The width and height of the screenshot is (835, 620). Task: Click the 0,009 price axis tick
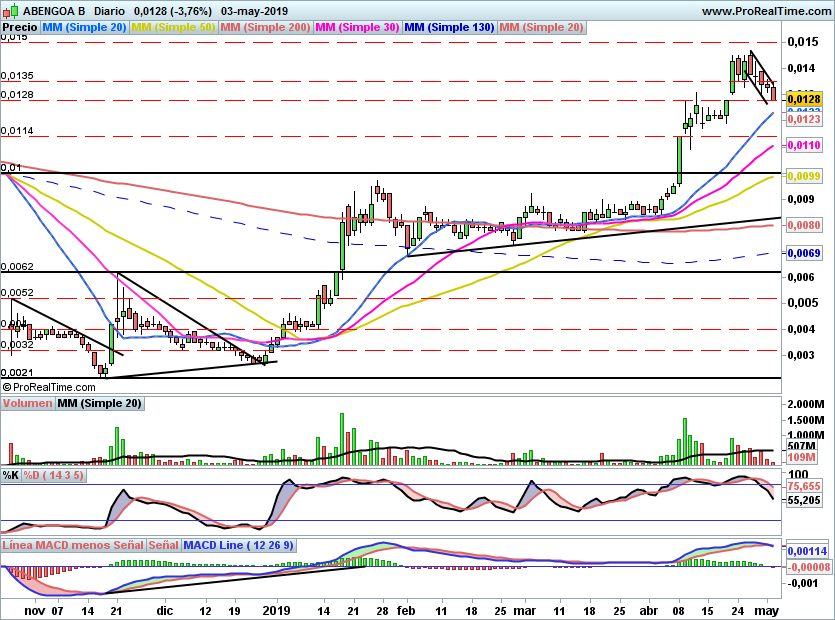point(801,199)
